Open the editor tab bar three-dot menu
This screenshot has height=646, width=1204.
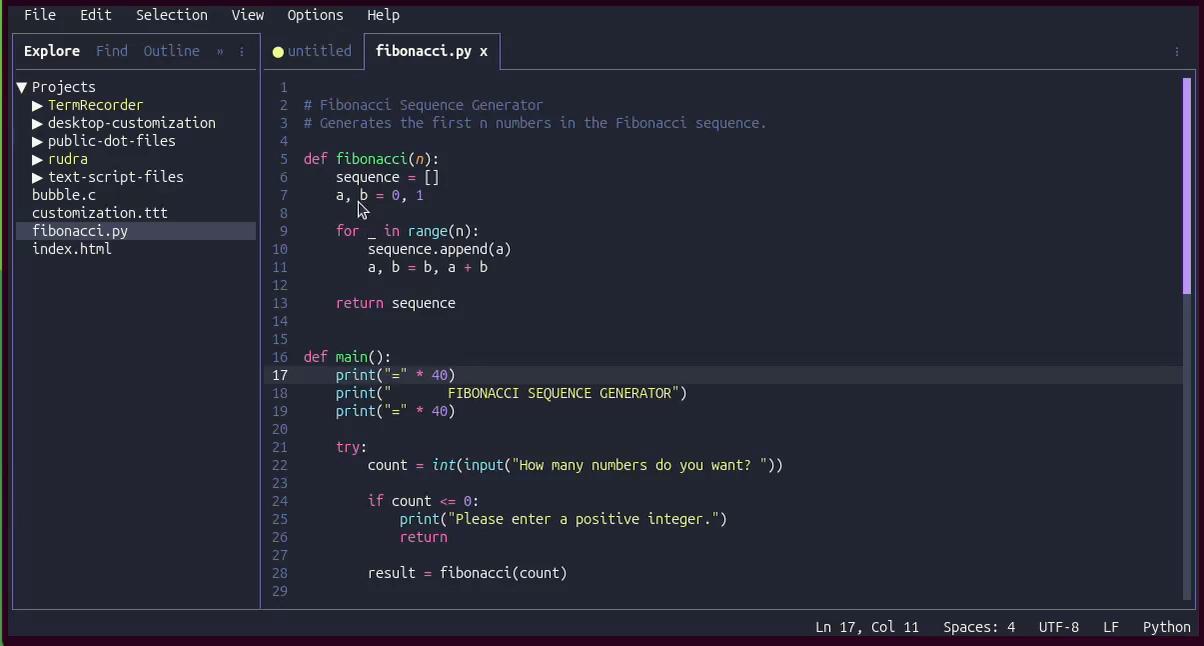(1176, 51)
